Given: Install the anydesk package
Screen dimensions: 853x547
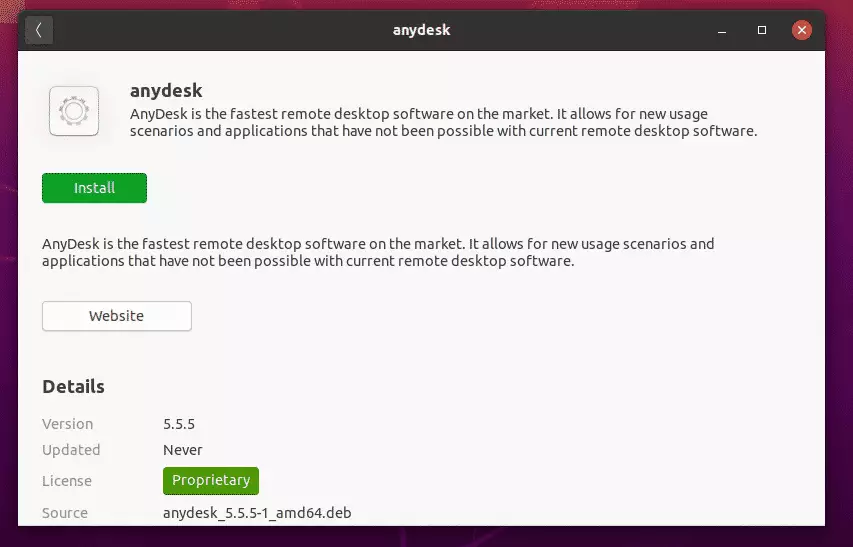Looking at the screenshot, I should point(94,188).
